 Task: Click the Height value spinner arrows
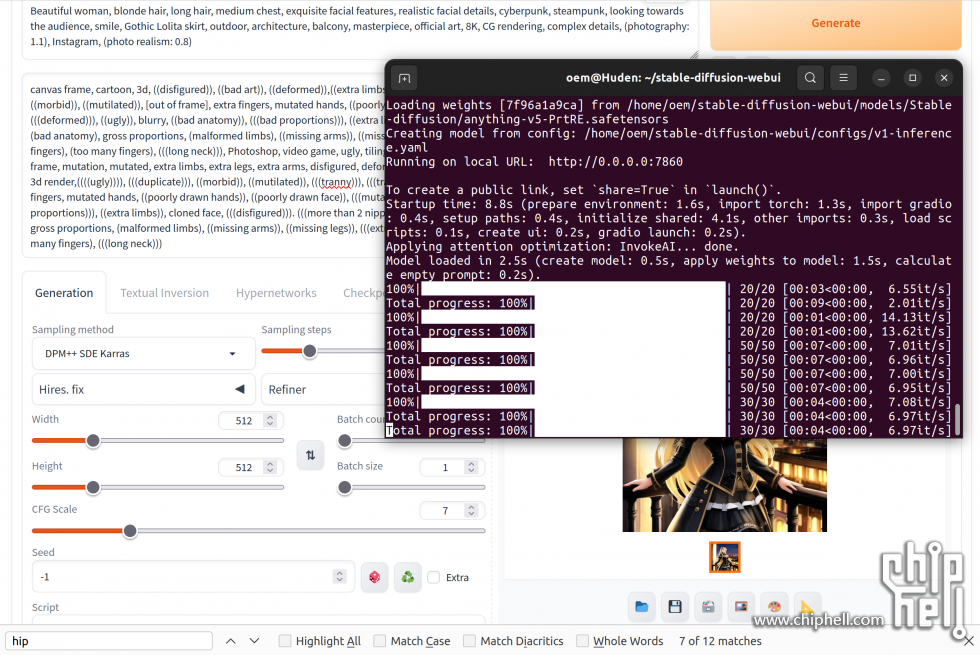270,467
